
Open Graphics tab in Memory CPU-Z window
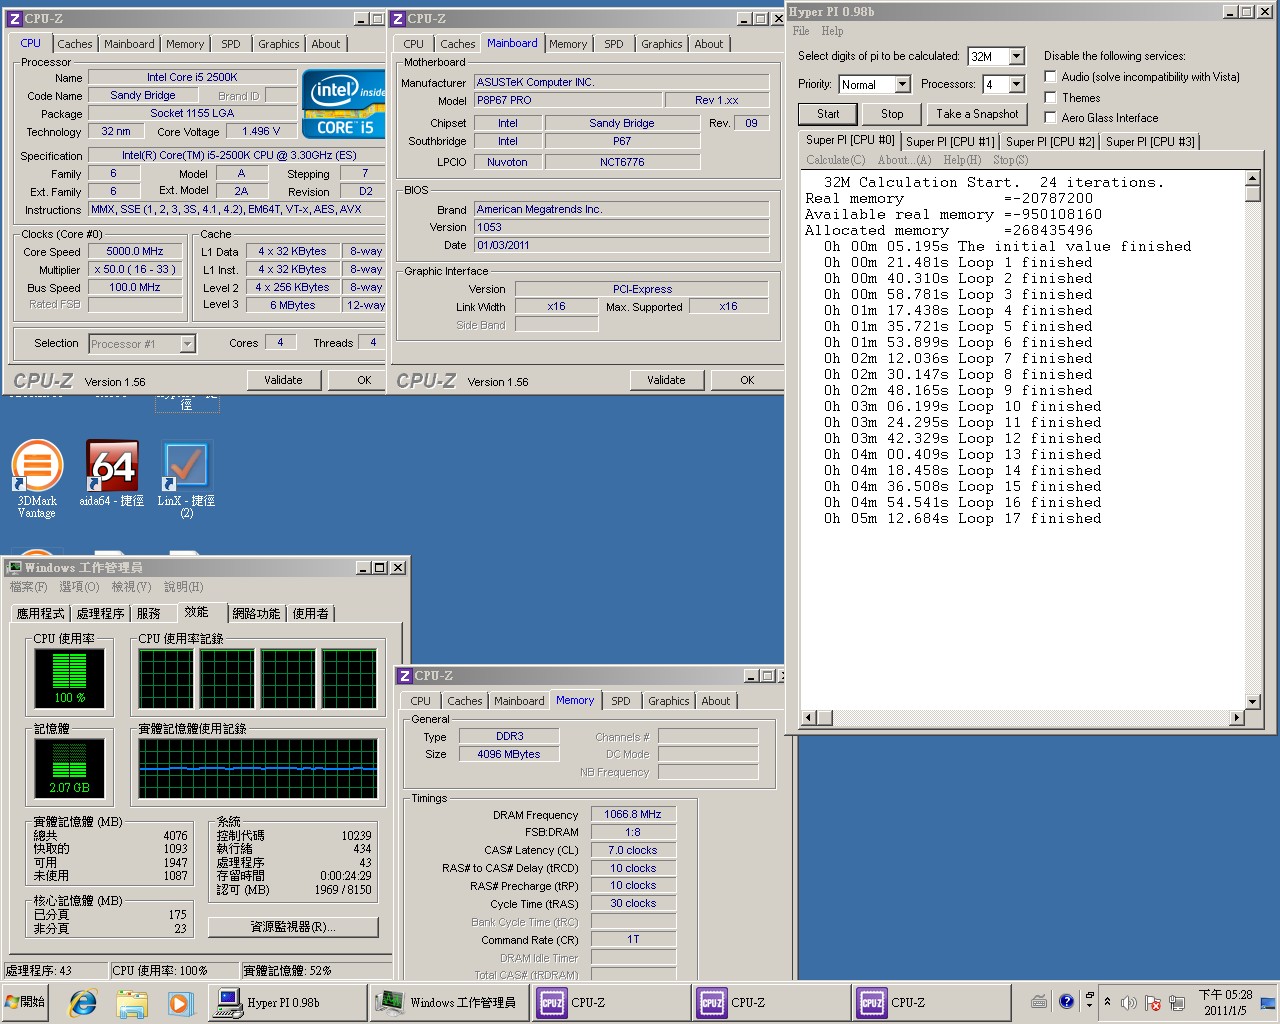click(x=669, y=701)
